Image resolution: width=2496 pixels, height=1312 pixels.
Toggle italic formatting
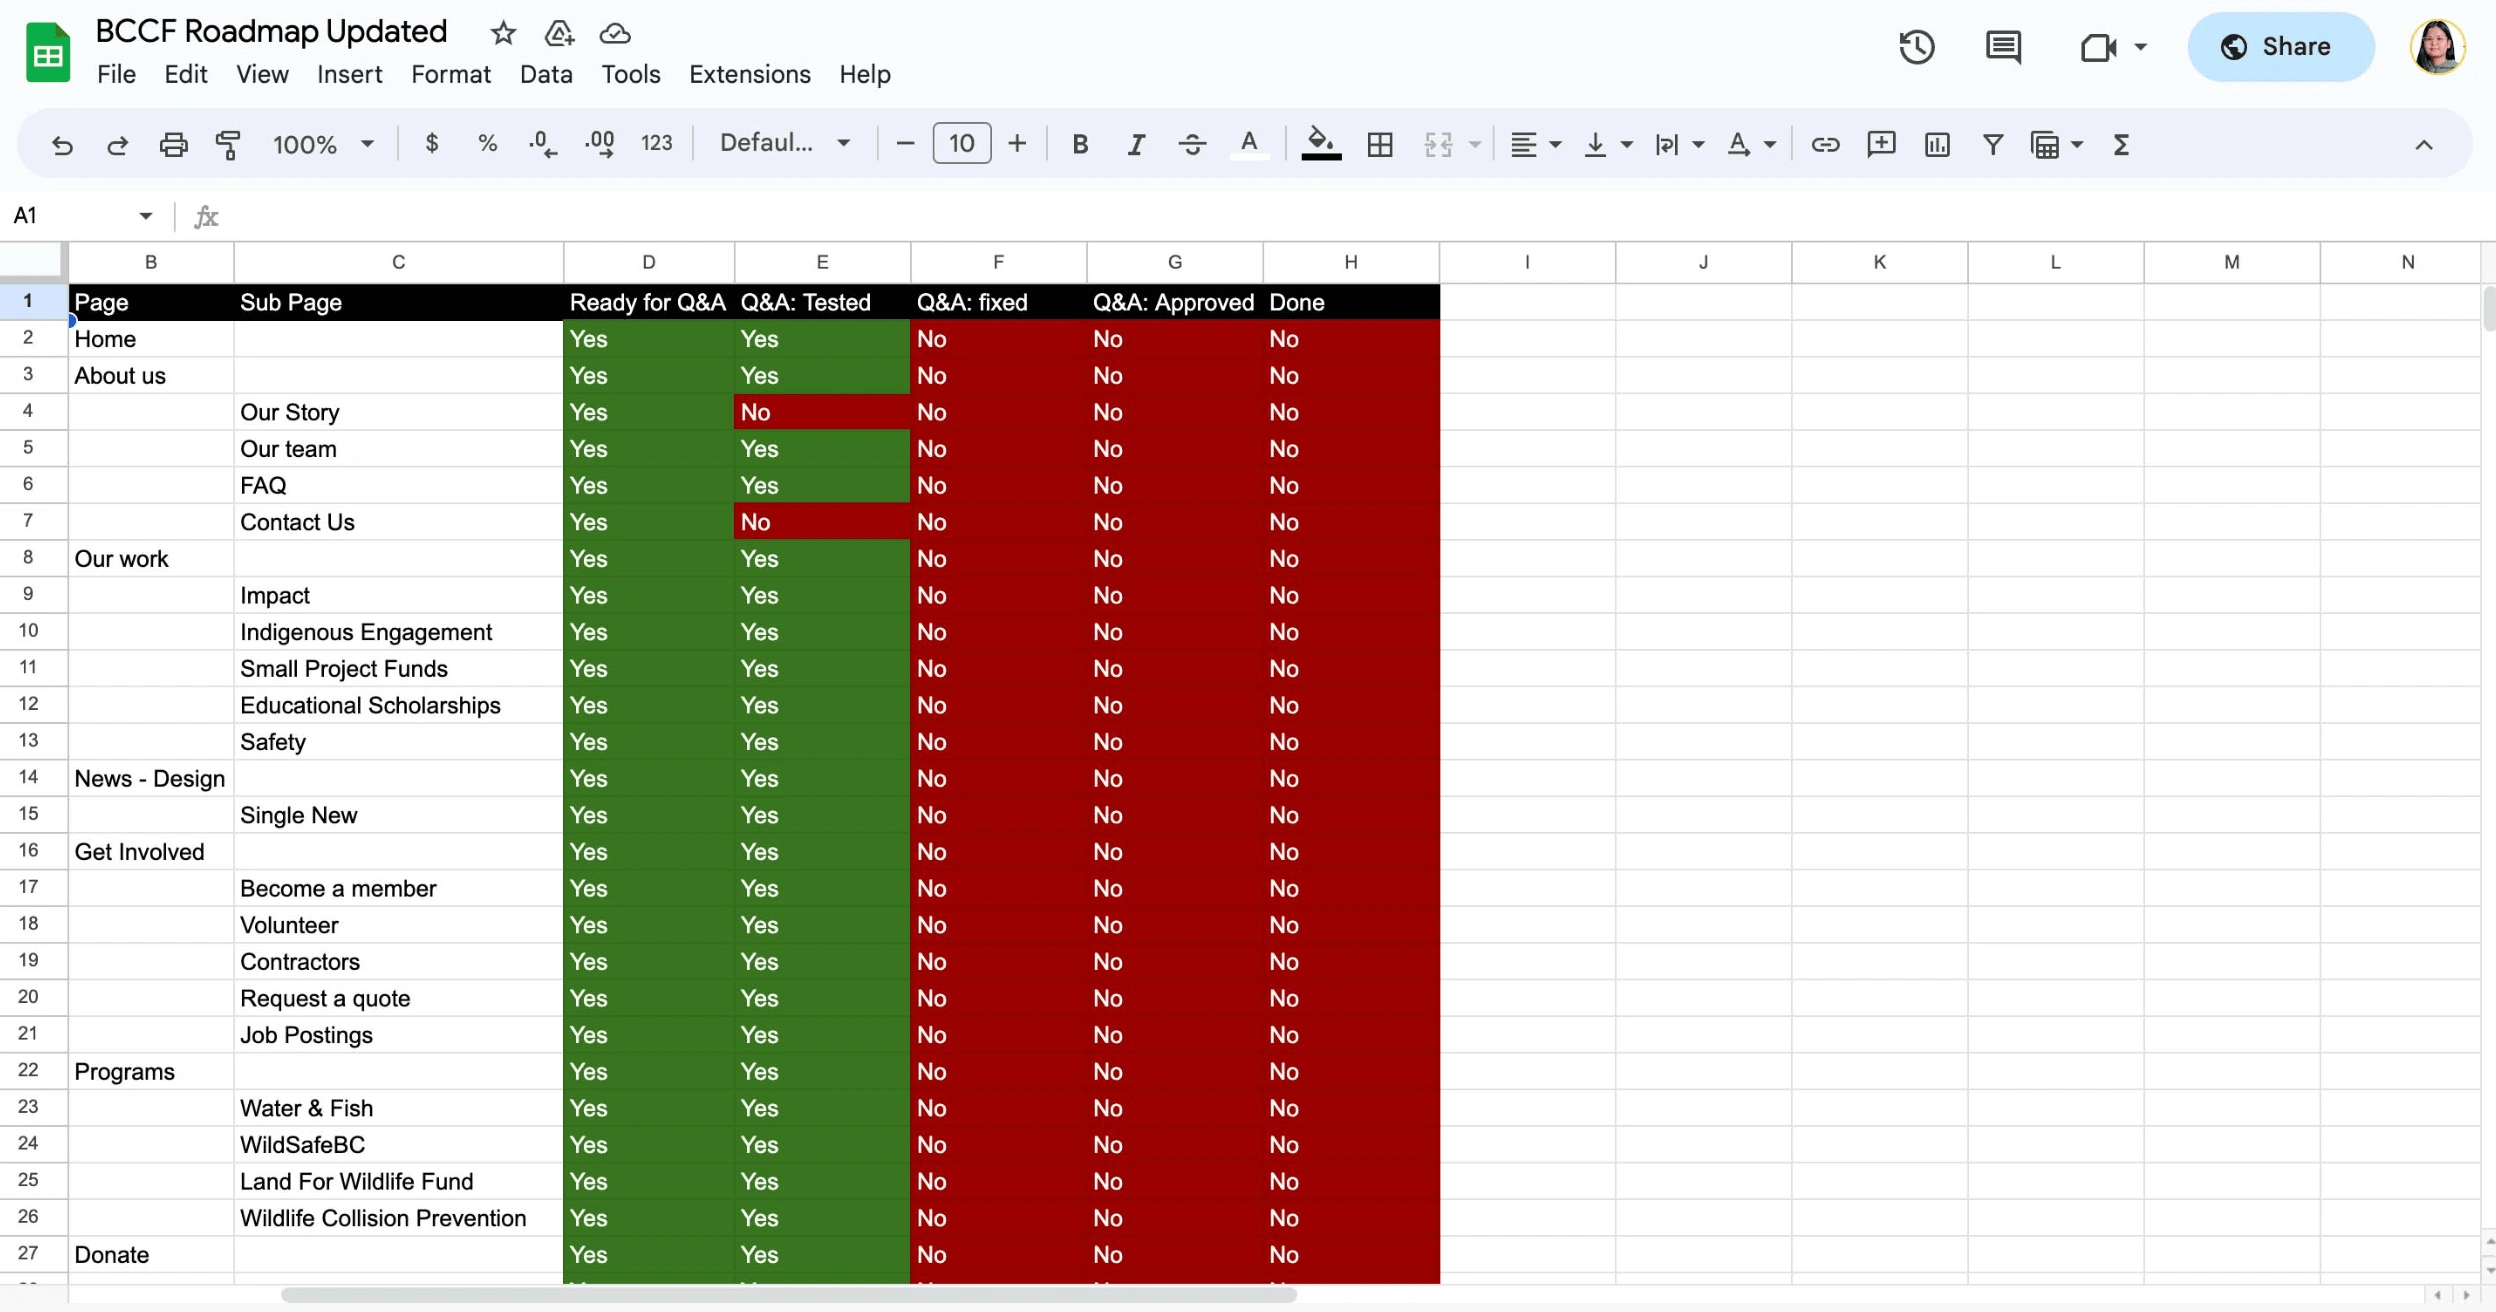coord(1136,145)
